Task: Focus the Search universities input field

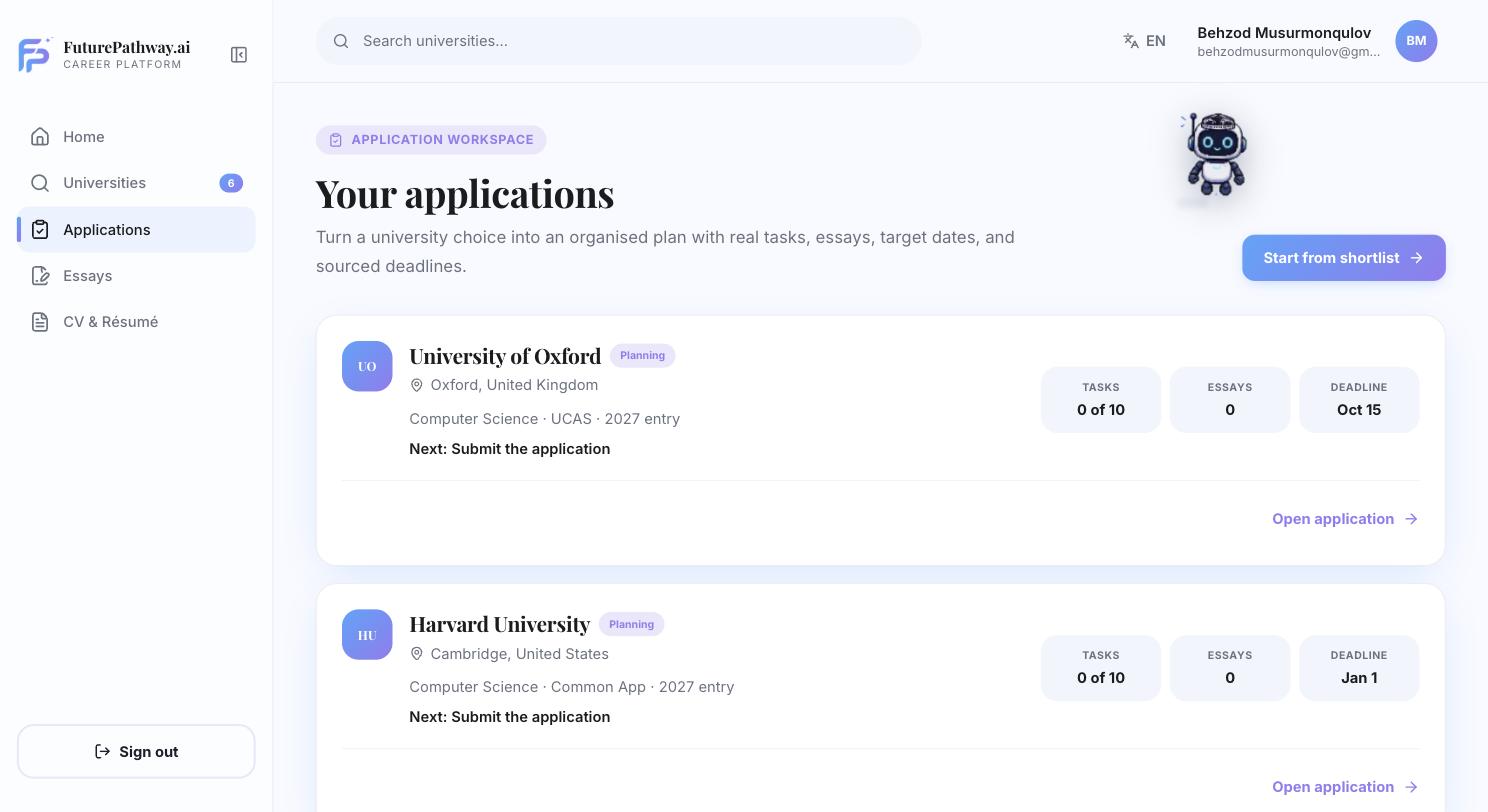Action: pyautogui.click(x=618, y=41)
